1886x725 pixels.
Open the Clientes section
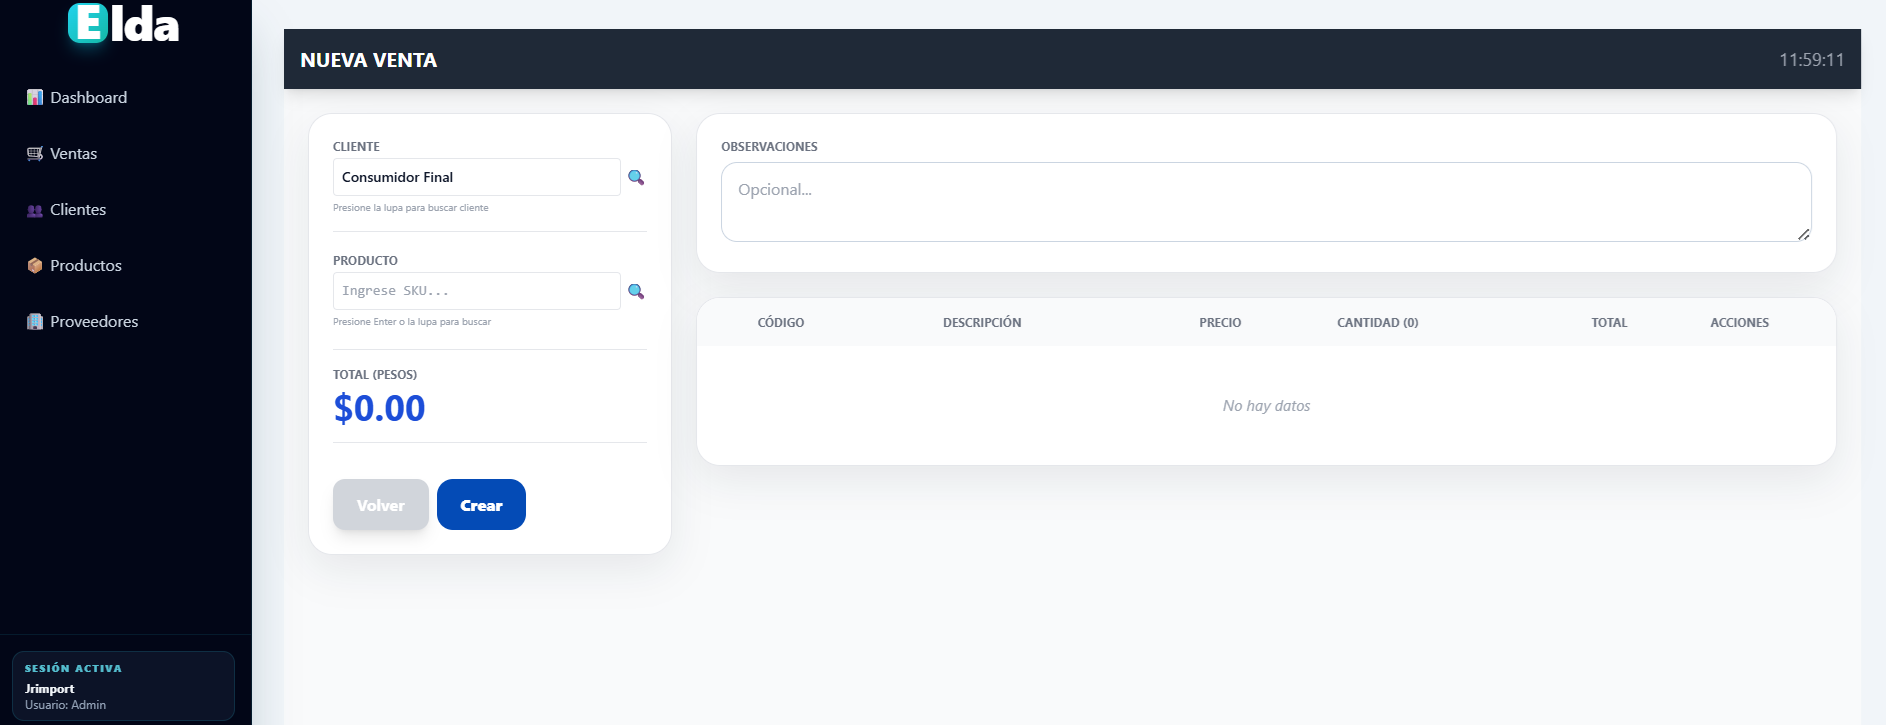(x=78, y=209)
